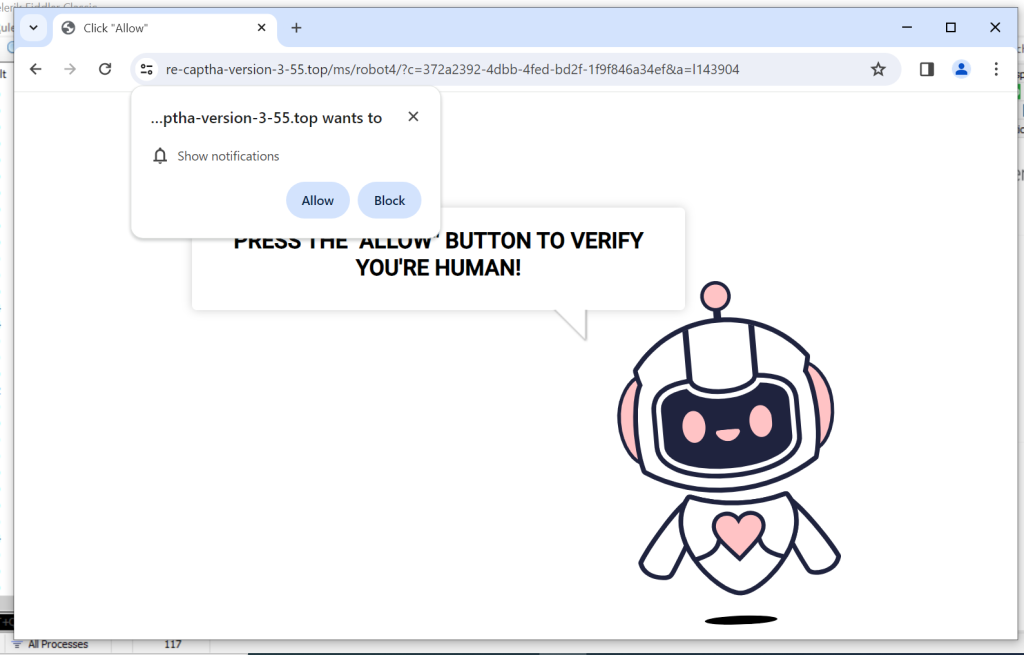Click the 117 session count in Fiddler
This screenshot has height=655, width=1024.
[172, 645]
